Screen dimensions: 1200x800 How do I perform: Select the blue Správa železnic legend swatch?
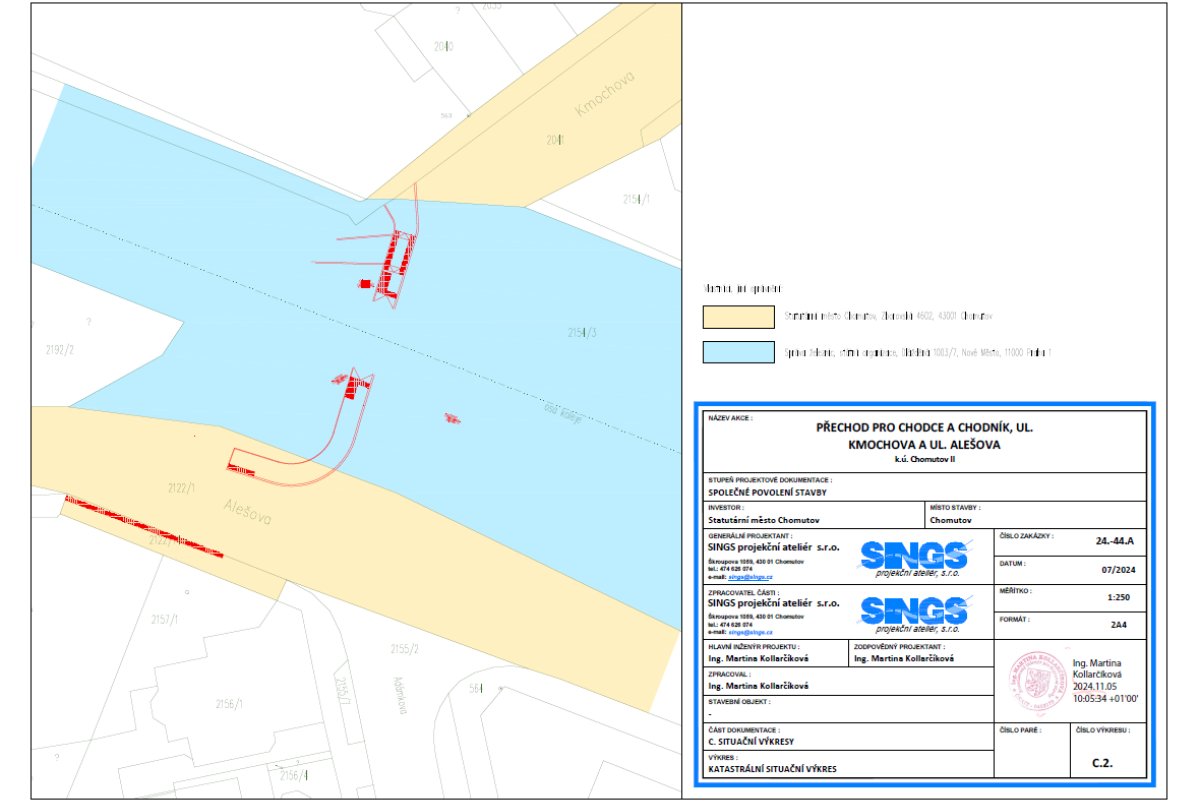pyautogui.click(x=738, y=352)
